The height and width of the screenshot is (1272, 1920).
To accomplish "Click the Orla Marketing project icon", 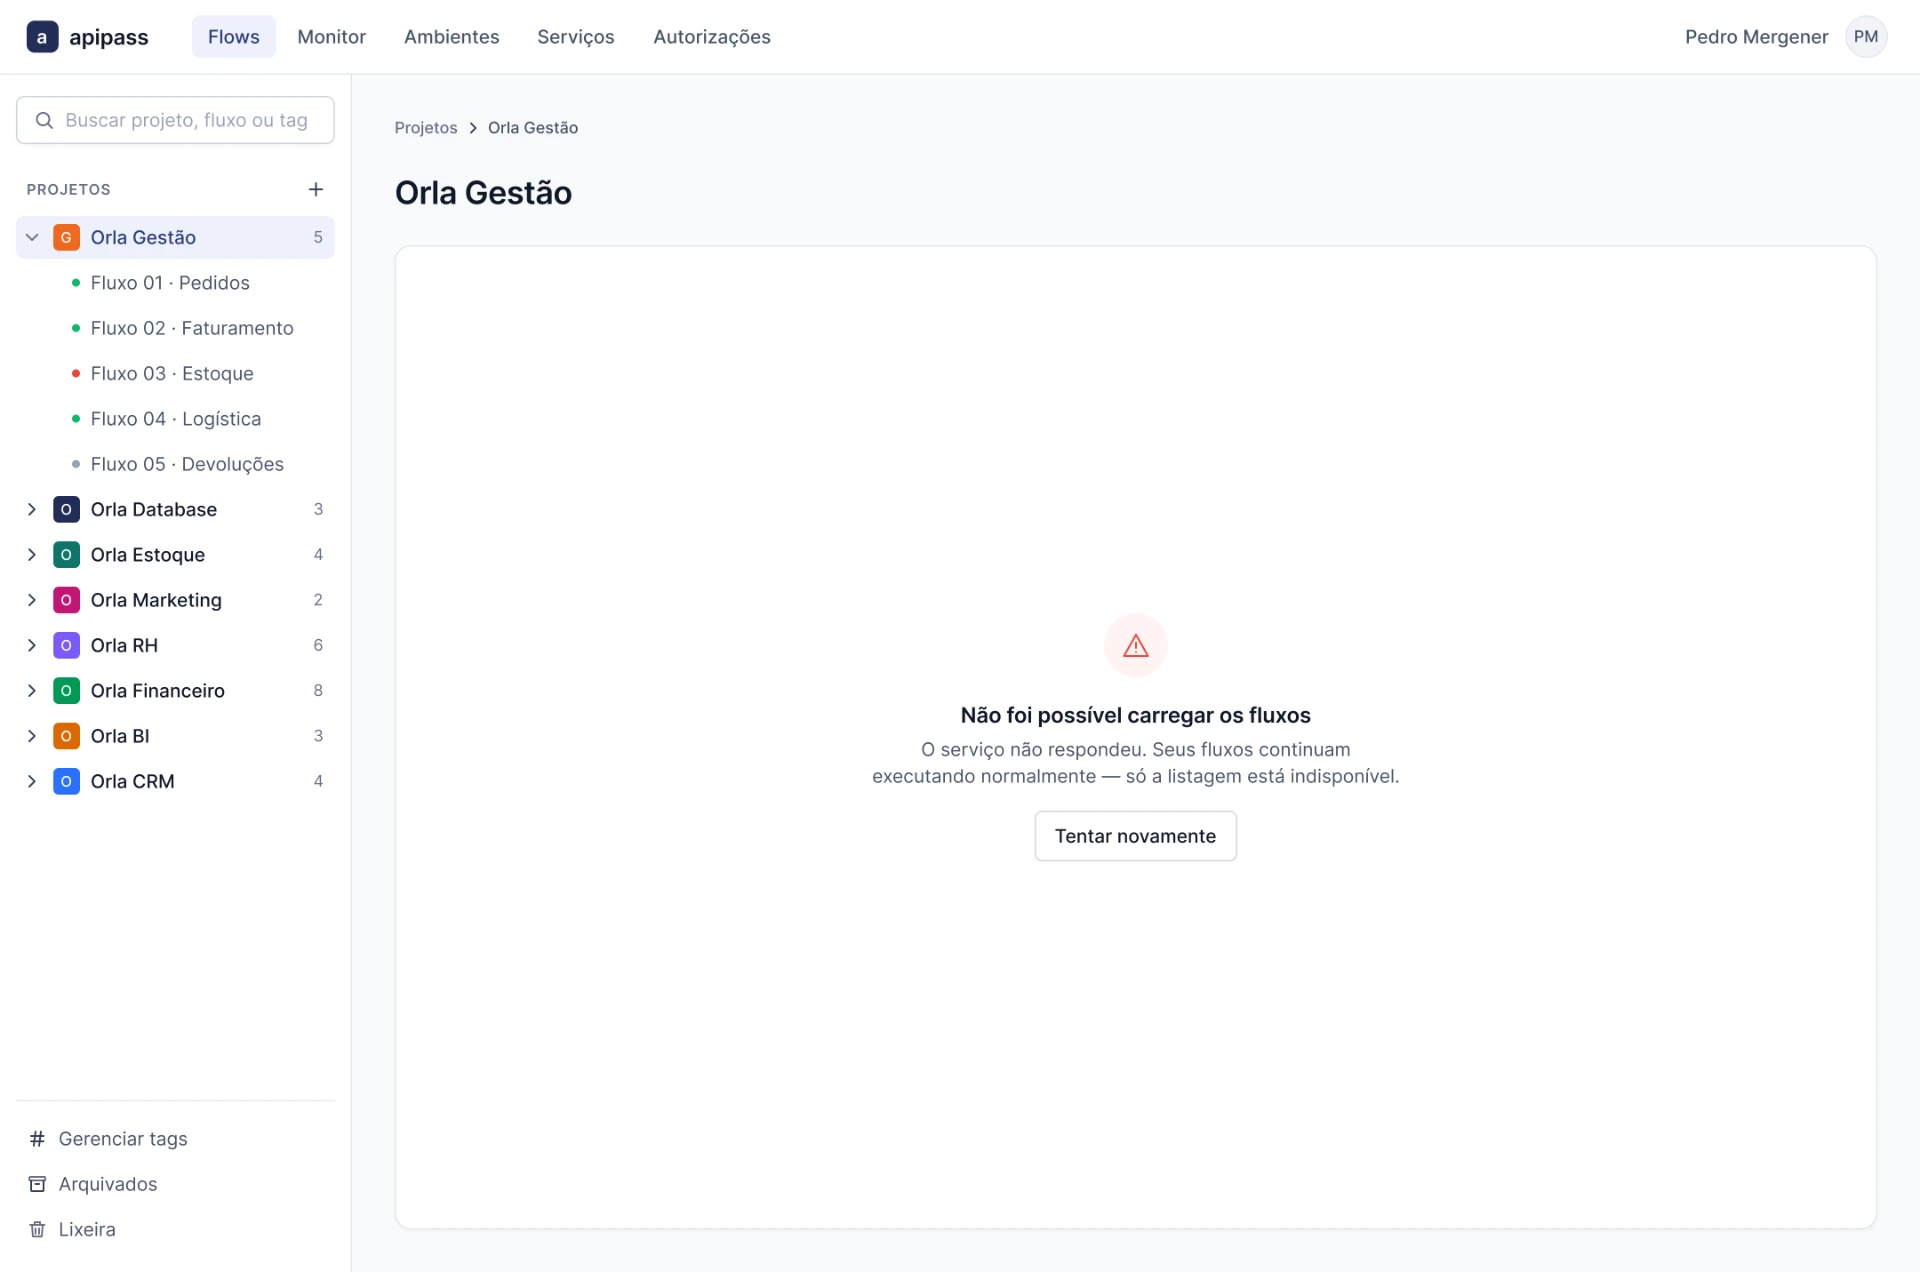I will pyautogui.click(x=66, y=600).
